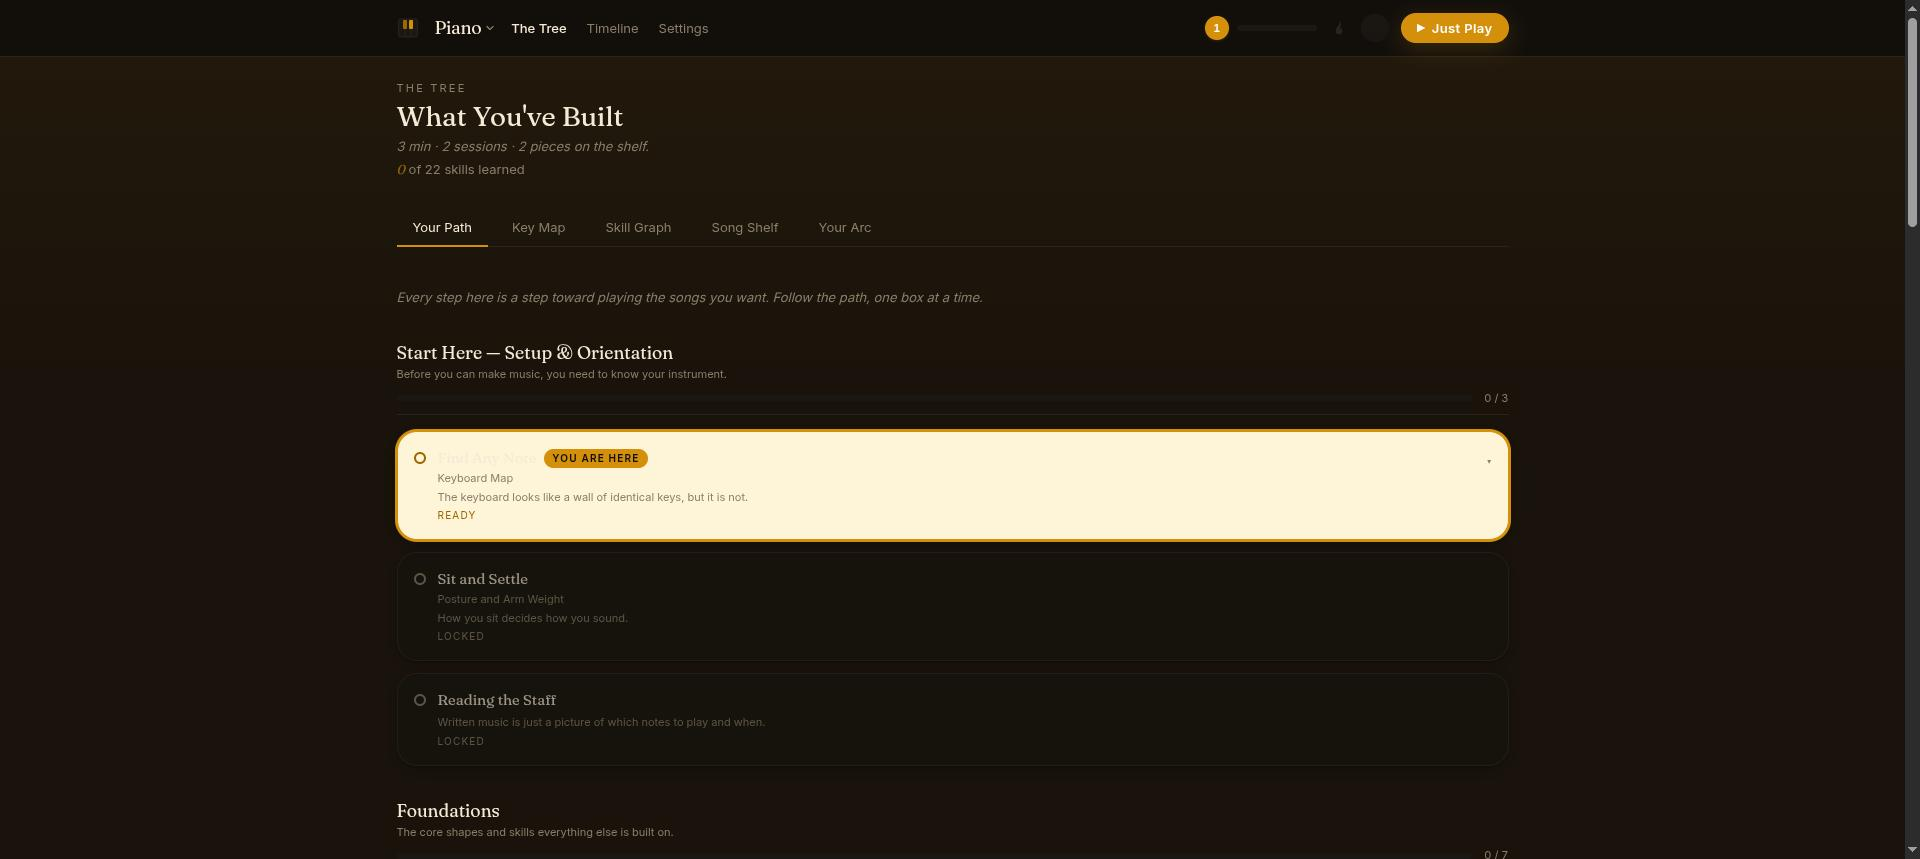Switch to the Skill Graph tab
The height and width of the screenshot is (859, 1920).
(x=638, y=228)
